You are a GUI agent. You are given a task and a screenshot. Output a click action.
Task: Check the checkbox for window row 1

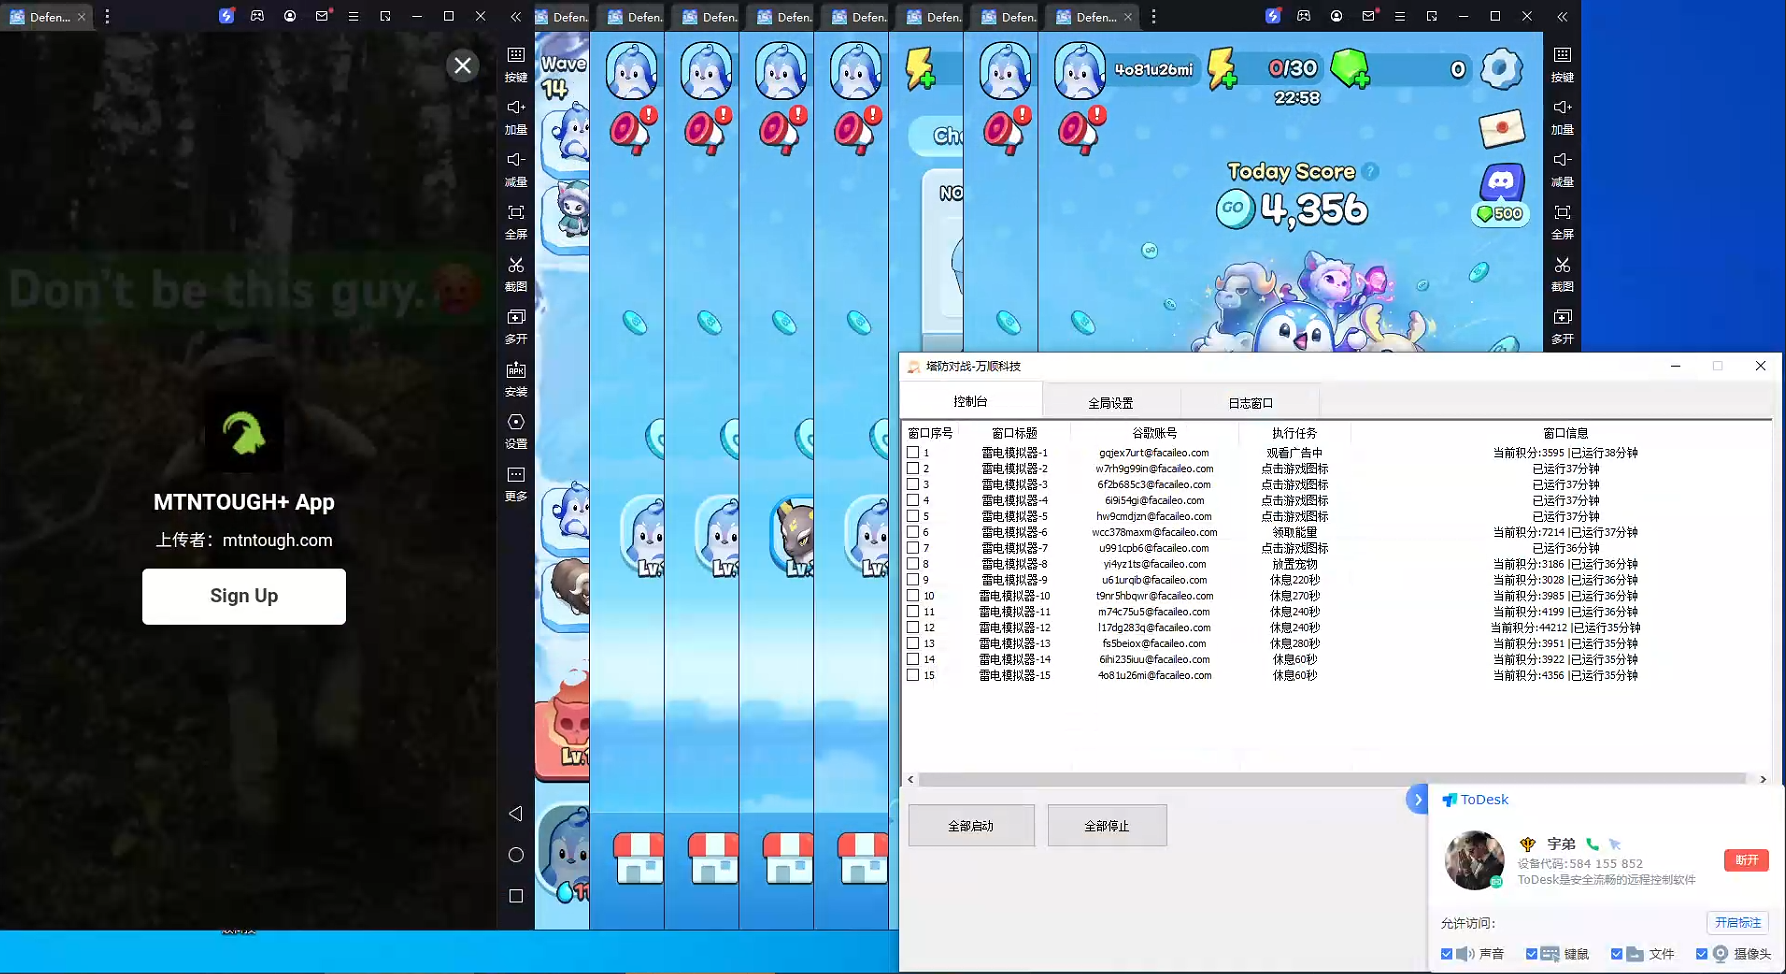coord(913,453)
